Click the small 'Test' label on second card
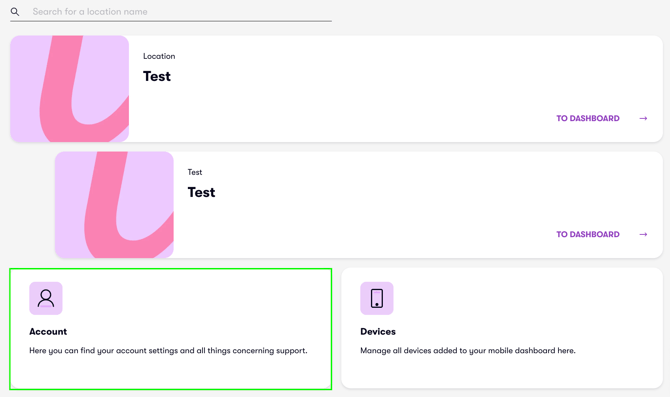Image resolution: width=670 pixels, height=397 pixels. (x=195, y=172)
